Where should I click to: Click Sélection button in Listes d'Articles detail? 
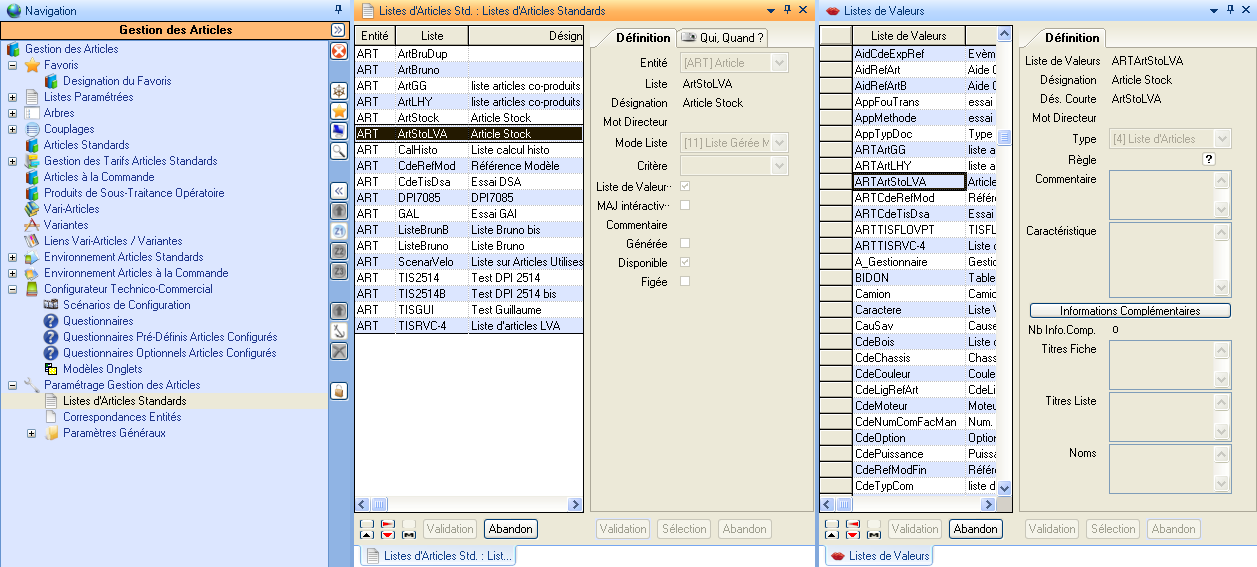685,529
